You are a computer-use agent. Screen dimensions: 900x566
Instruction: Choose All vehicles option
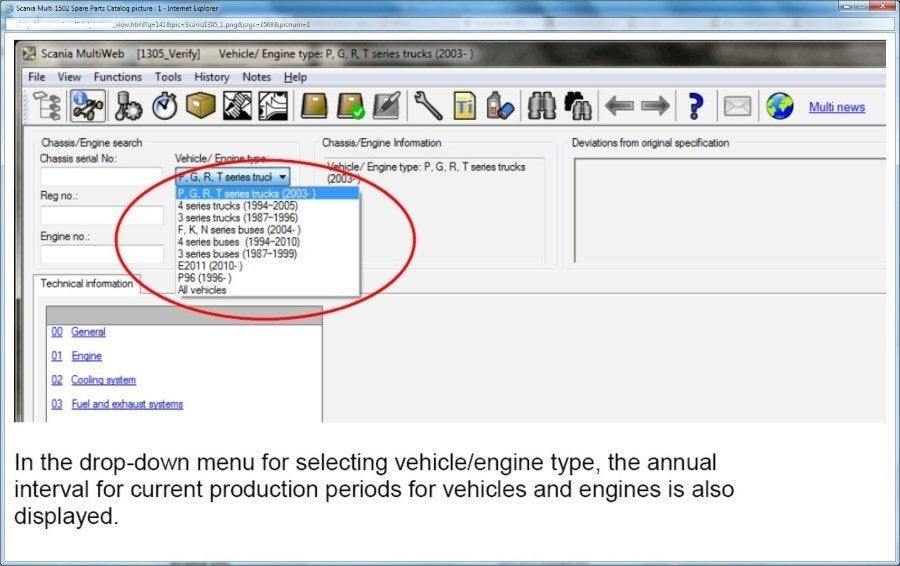[267, 290]
